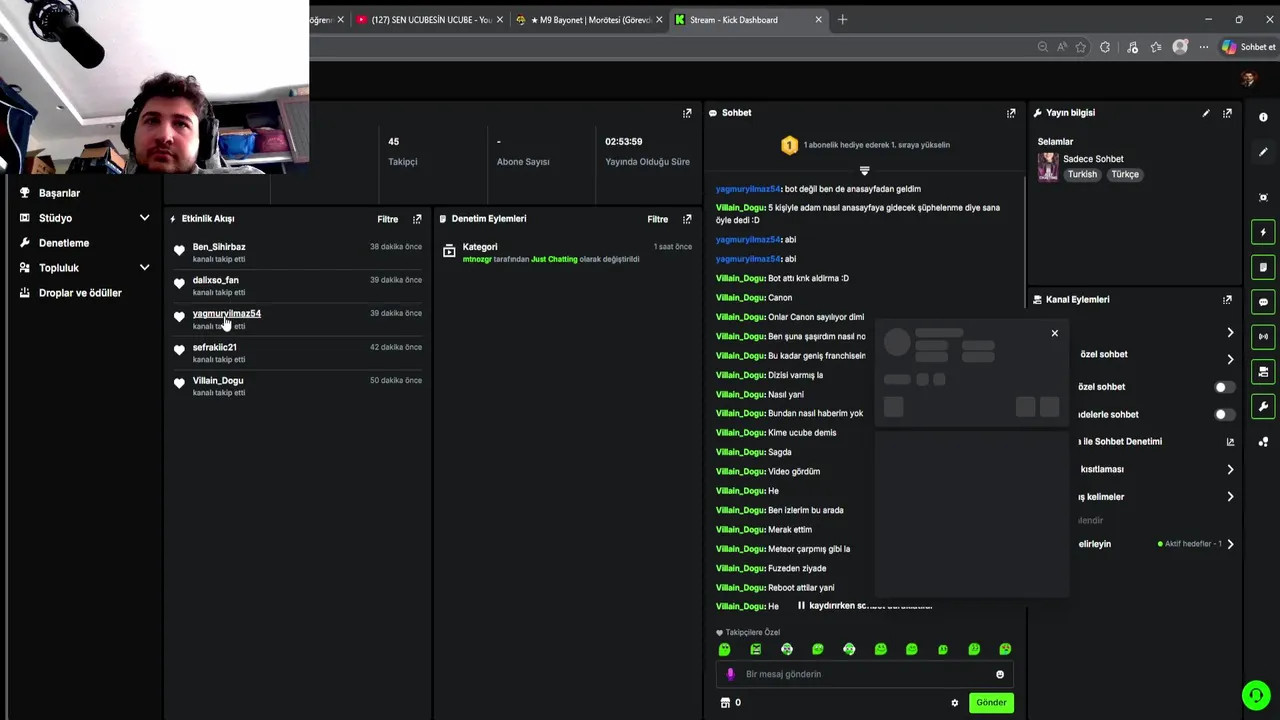Open the emoji picker in chat input
The width and height of the screenshot is (1280, 720).
(x=1000, y=674)
